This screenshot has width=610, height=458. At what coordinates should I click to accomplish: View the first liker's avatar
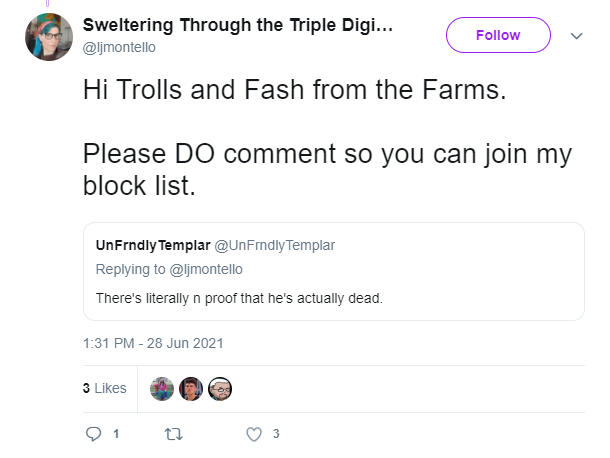coord(161,388)
